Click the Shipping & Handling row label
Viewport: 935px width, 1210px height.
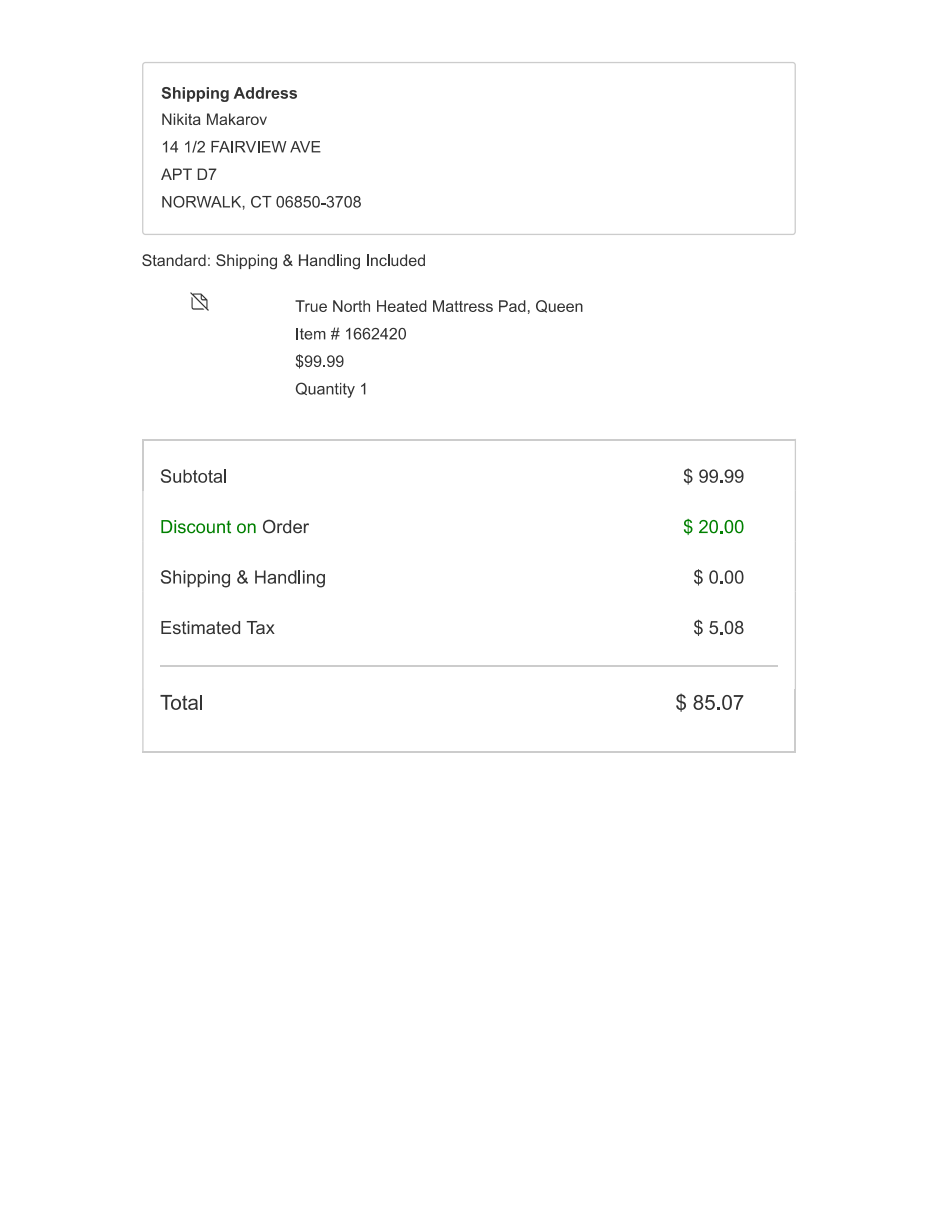pos(243,578)
